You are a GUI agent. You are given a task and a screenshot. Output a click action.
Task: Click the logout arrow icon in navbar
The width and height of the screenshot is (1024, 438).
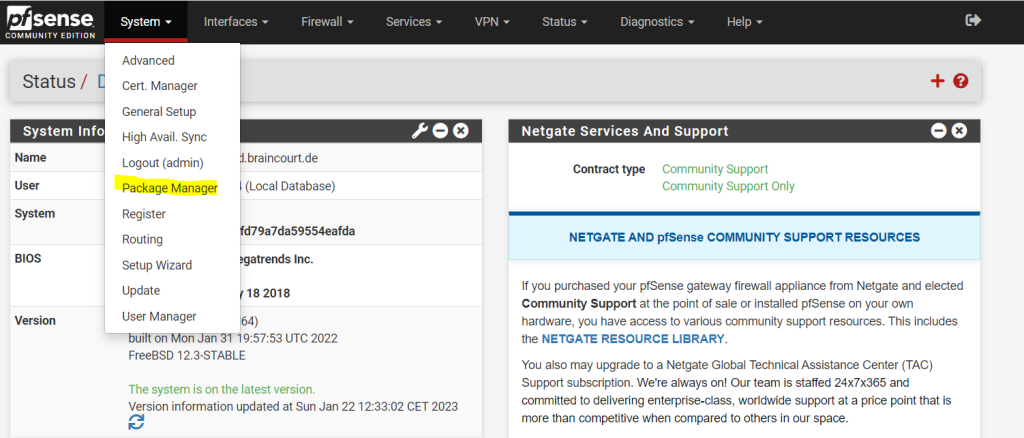tap(973, 21)
